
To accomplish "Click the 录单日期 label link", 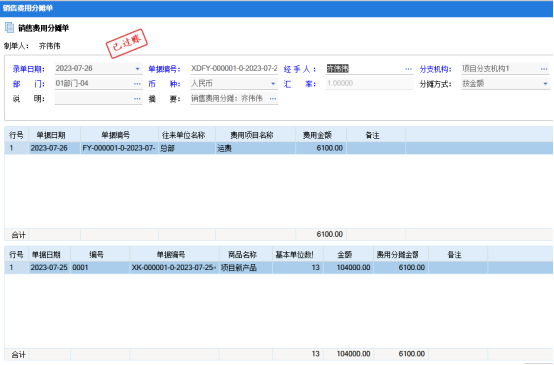I will pos(29,69).
